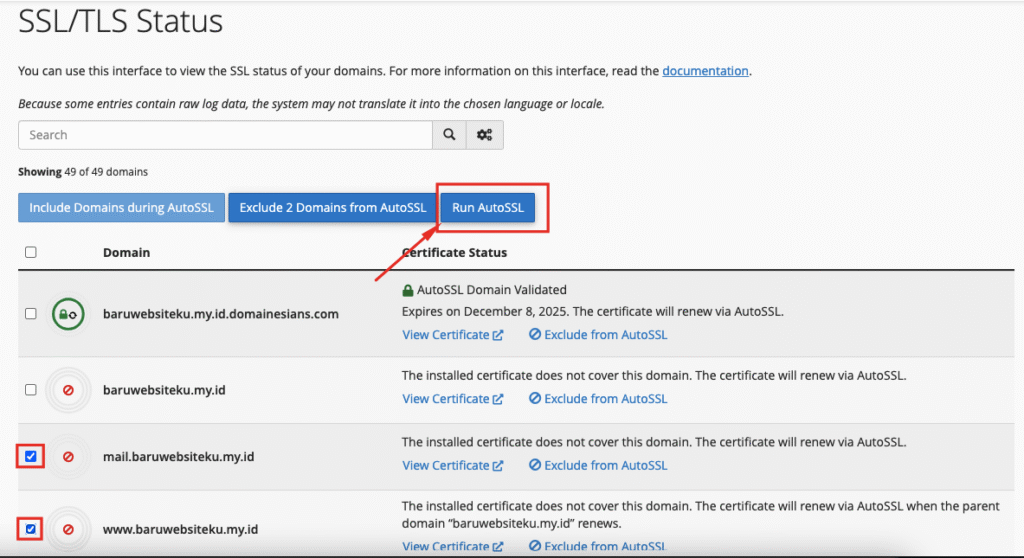Focus the domain Search input field
Screen dimensions: 1024x558
click(x=225, y=135)
